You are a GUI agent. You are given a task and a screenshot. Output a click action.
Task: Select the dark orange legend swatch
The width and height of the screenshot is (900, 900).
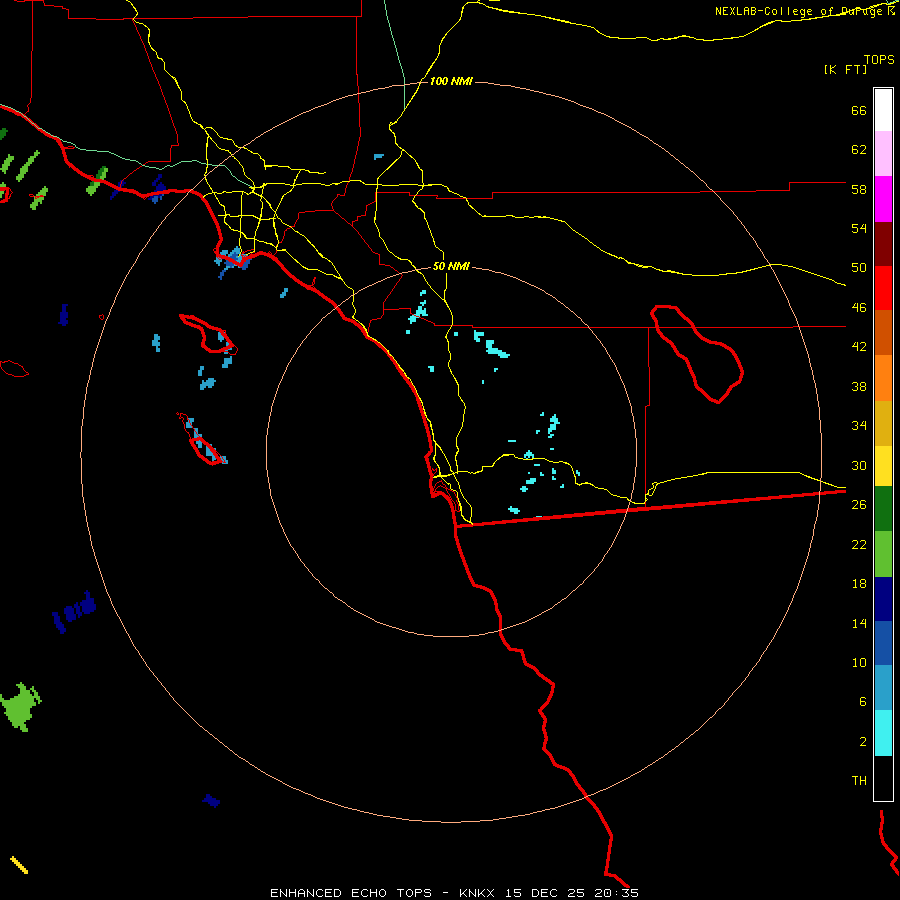[883, 332]
